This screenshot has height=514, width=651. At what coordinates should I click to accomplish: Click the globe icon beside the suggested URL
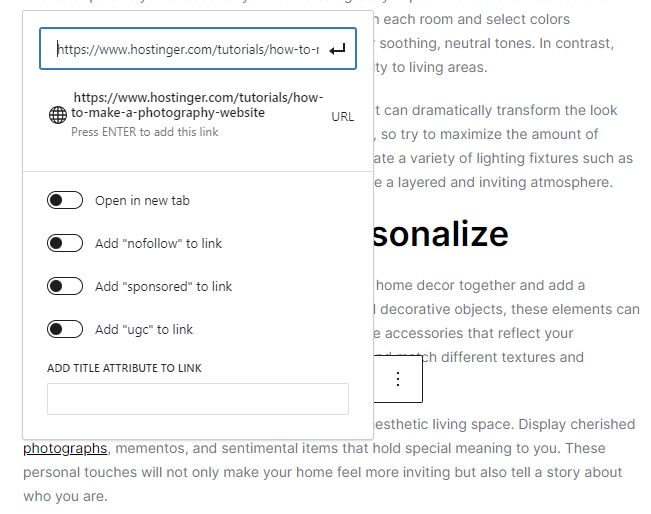tap(58, 115)
